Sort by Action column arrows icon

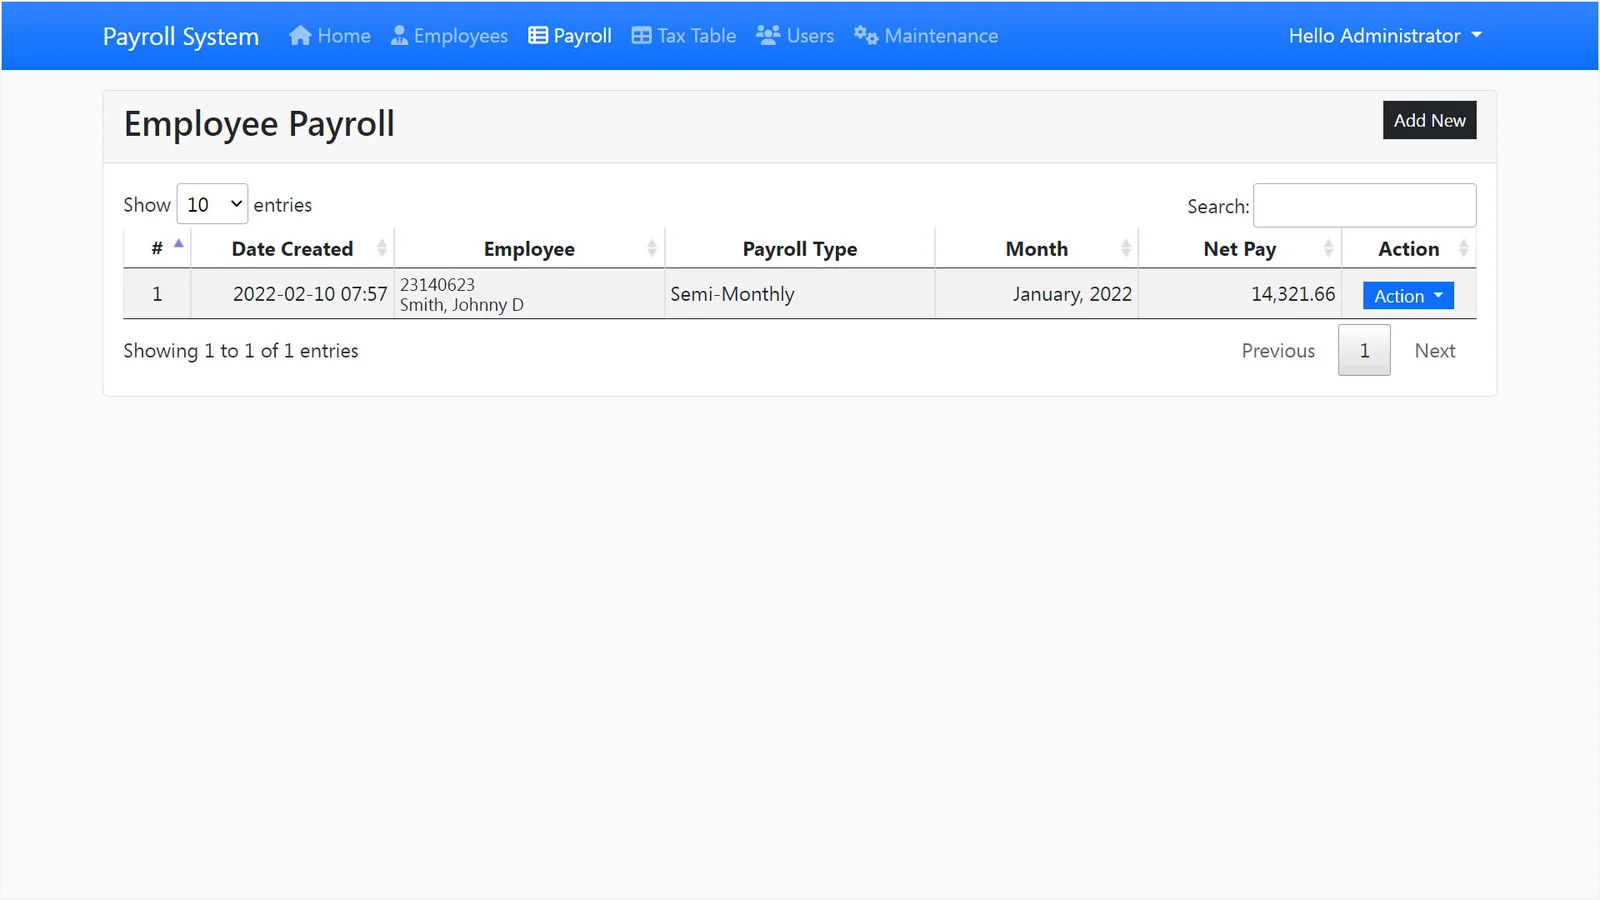1464,248
